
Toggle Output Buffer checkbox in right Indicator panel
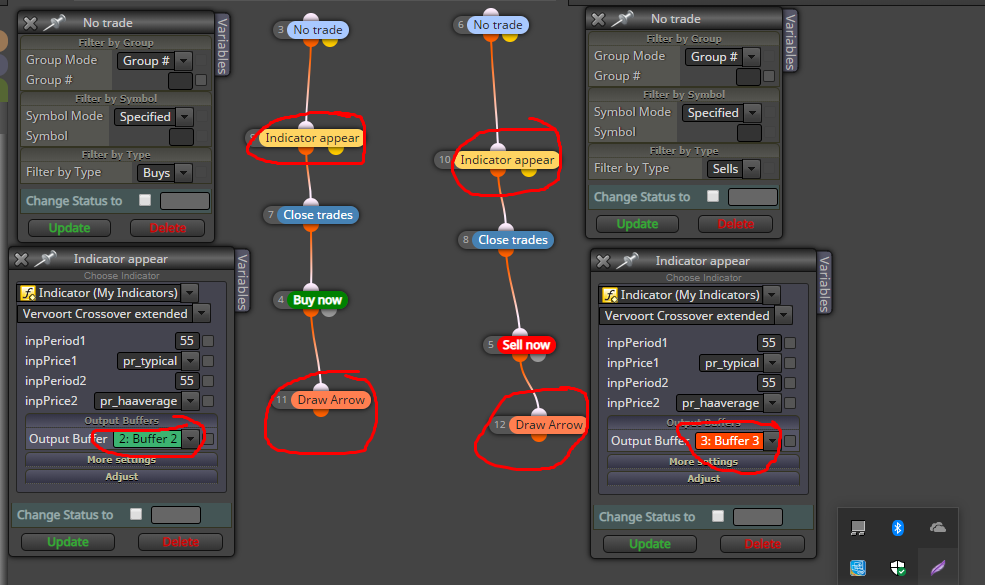pos(790,441)
